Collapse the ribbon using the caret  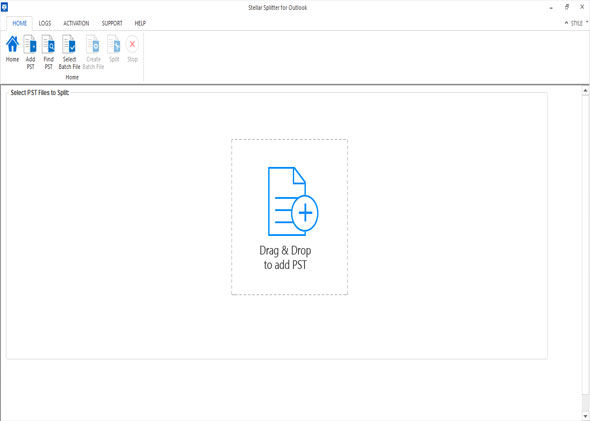coord(566,23)
